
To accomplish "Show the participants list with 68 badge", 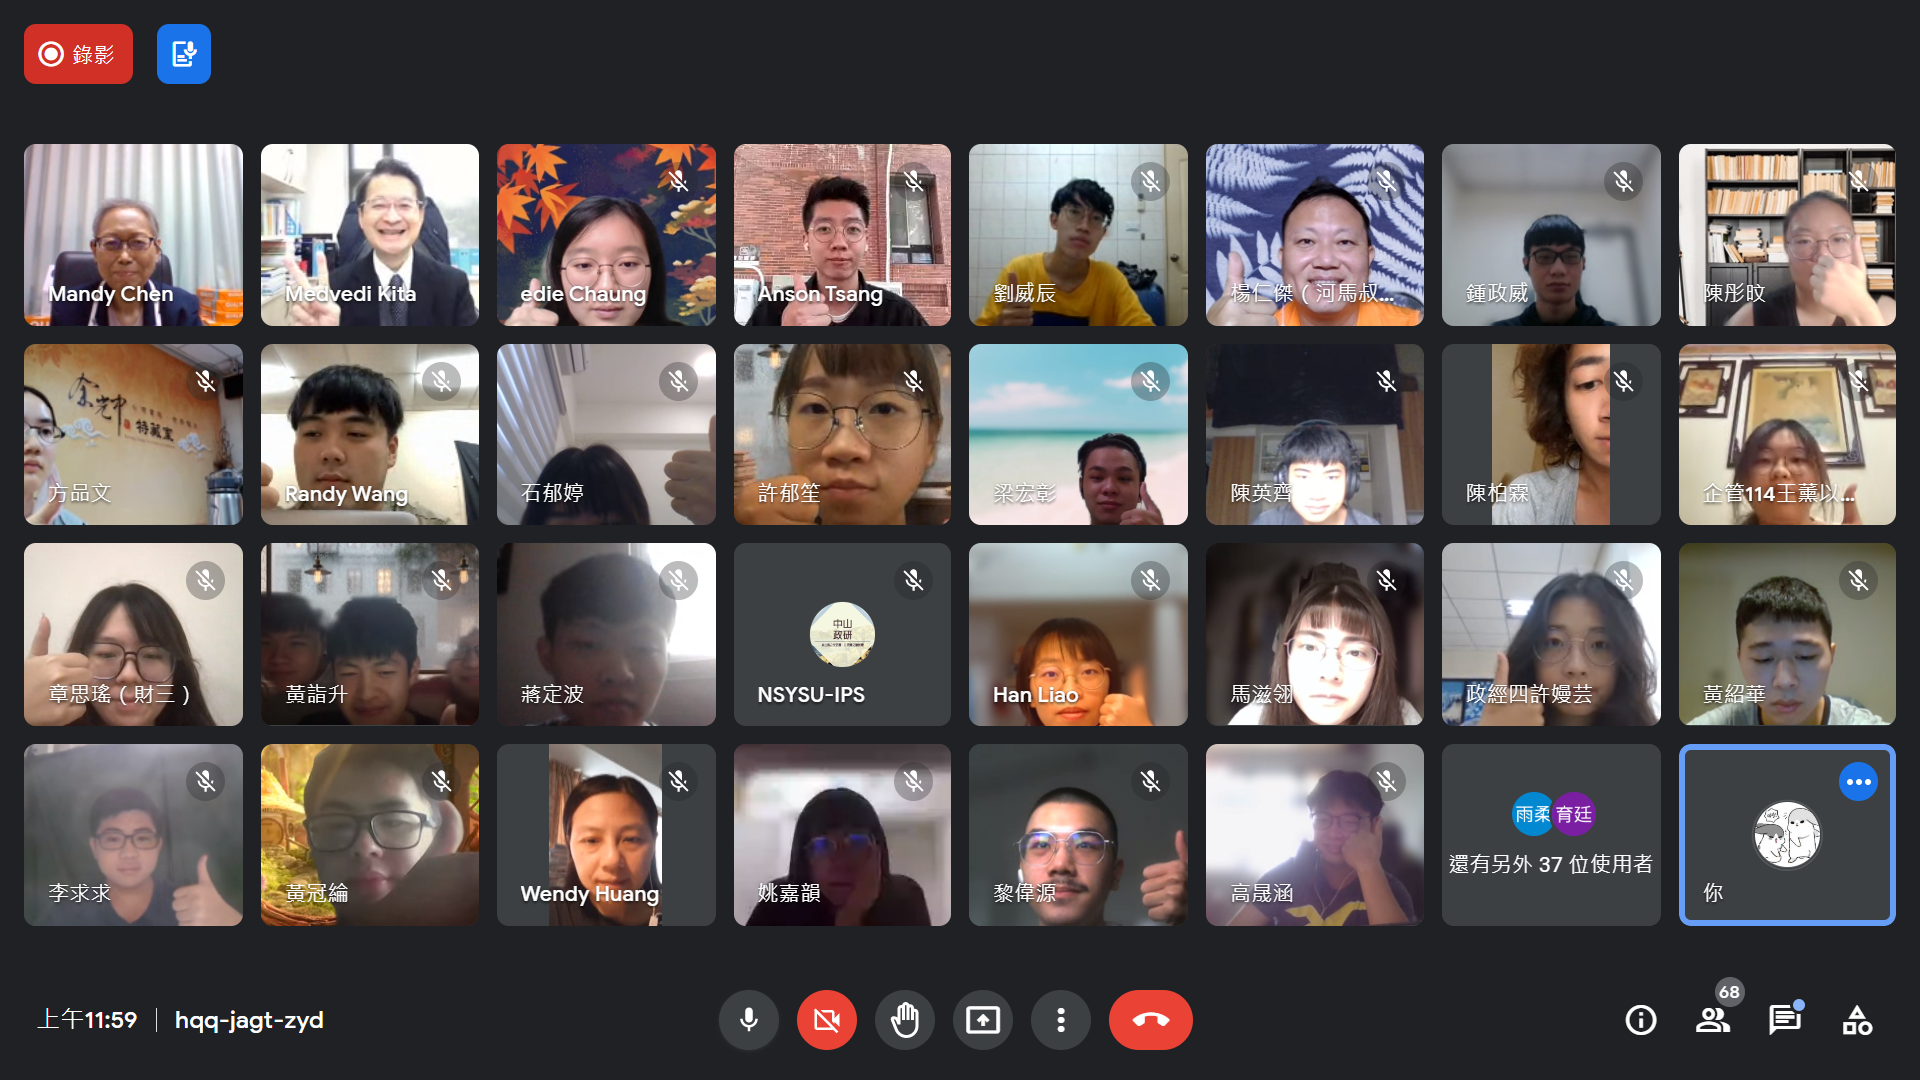I will (1713, 1020).
